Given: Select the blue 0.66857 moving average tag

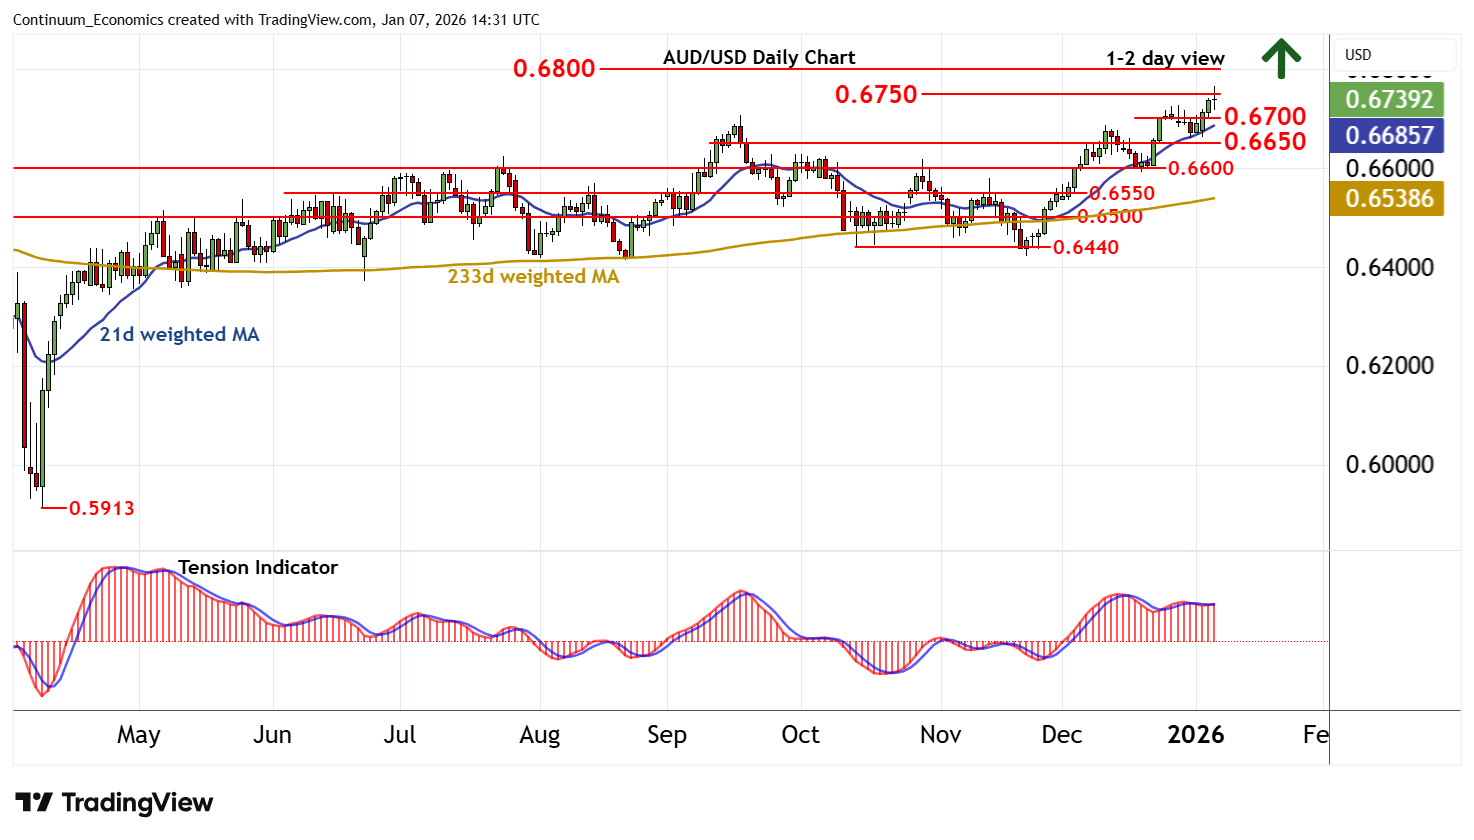Looking at the screenshot, I should click(x=1389, y=135).
